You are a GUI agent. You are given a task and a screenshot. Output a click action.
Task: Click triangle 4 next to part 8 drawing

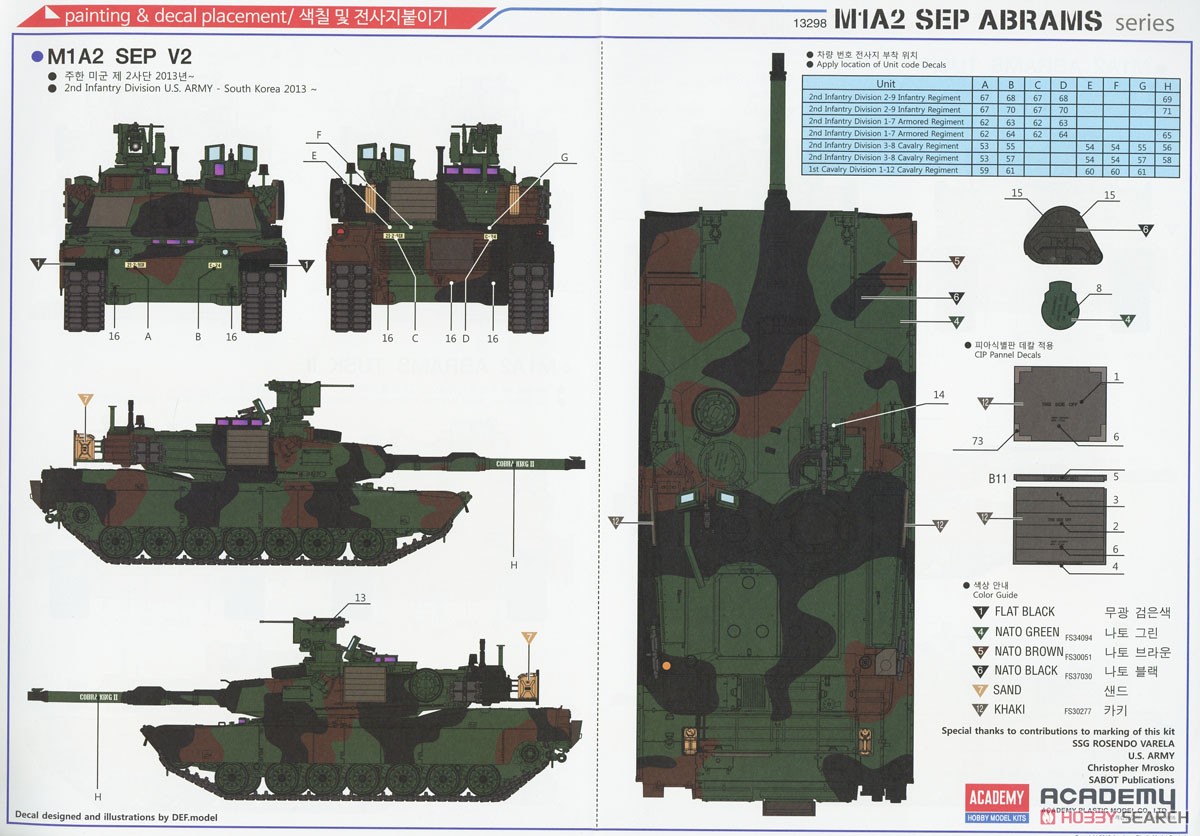pos(1128,320)
